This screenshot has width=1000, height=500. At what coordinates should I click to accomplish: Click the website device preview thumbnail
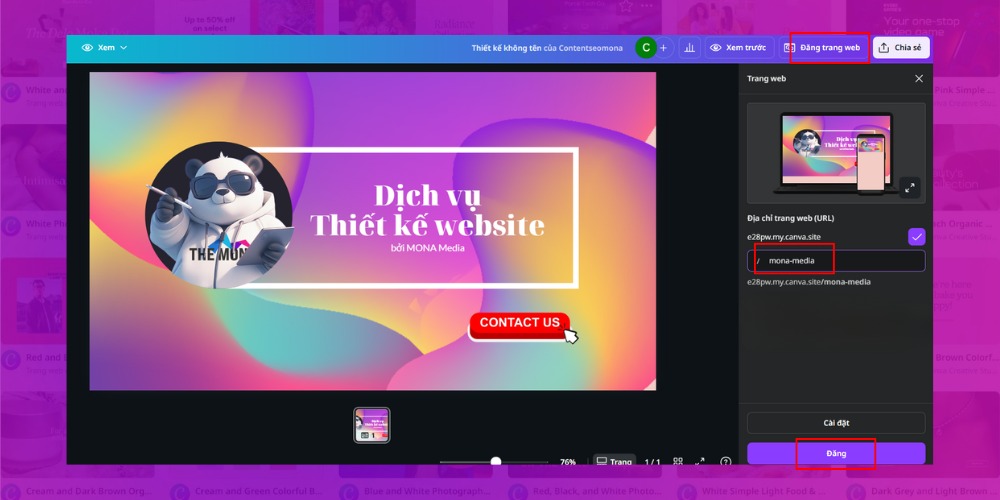coord(836,153)
